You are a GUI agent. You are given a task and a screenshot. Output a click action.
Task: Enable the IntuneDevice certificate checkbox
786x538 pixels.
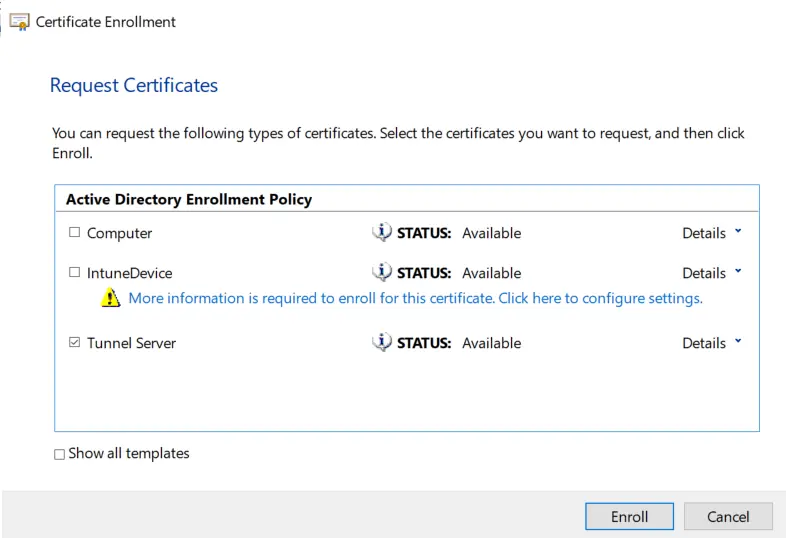[74, 273]
